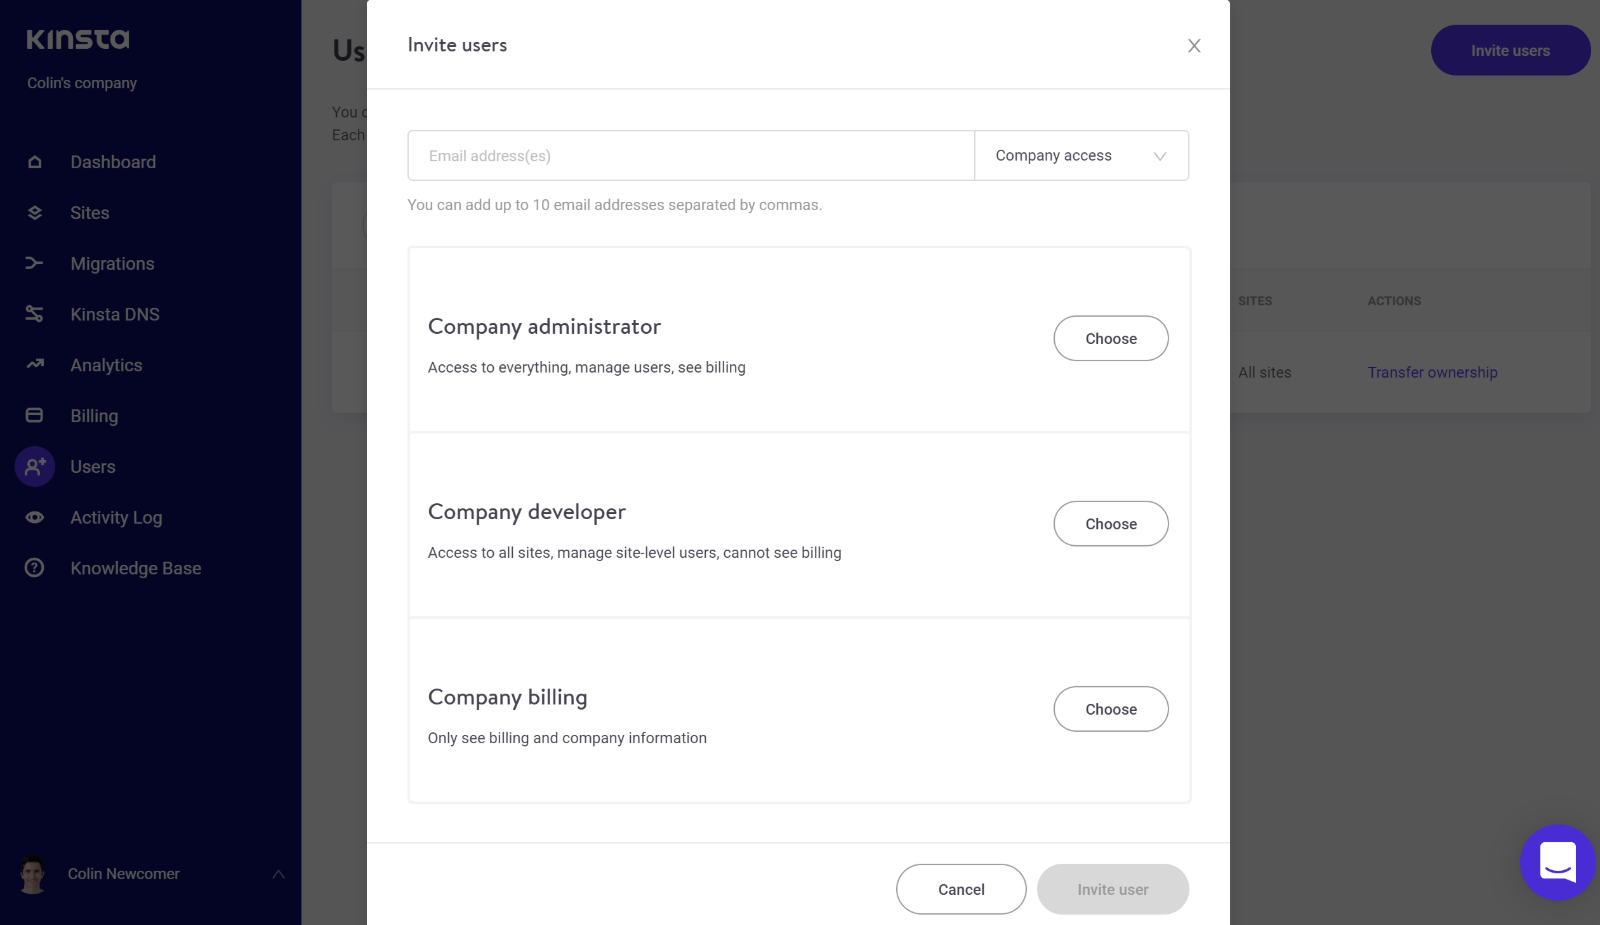Image resolution: width=1600 pixels, height=925 pixels.
Task: Open the Company access dropdown
Action: pos(1081,156)
